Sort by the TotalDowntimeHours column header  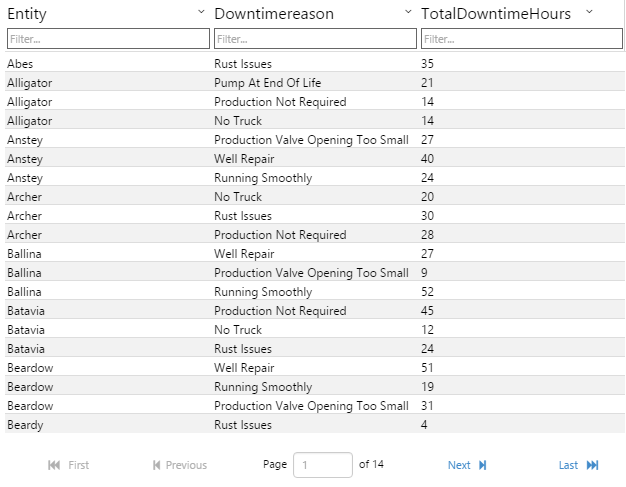[x=496, y=14]
